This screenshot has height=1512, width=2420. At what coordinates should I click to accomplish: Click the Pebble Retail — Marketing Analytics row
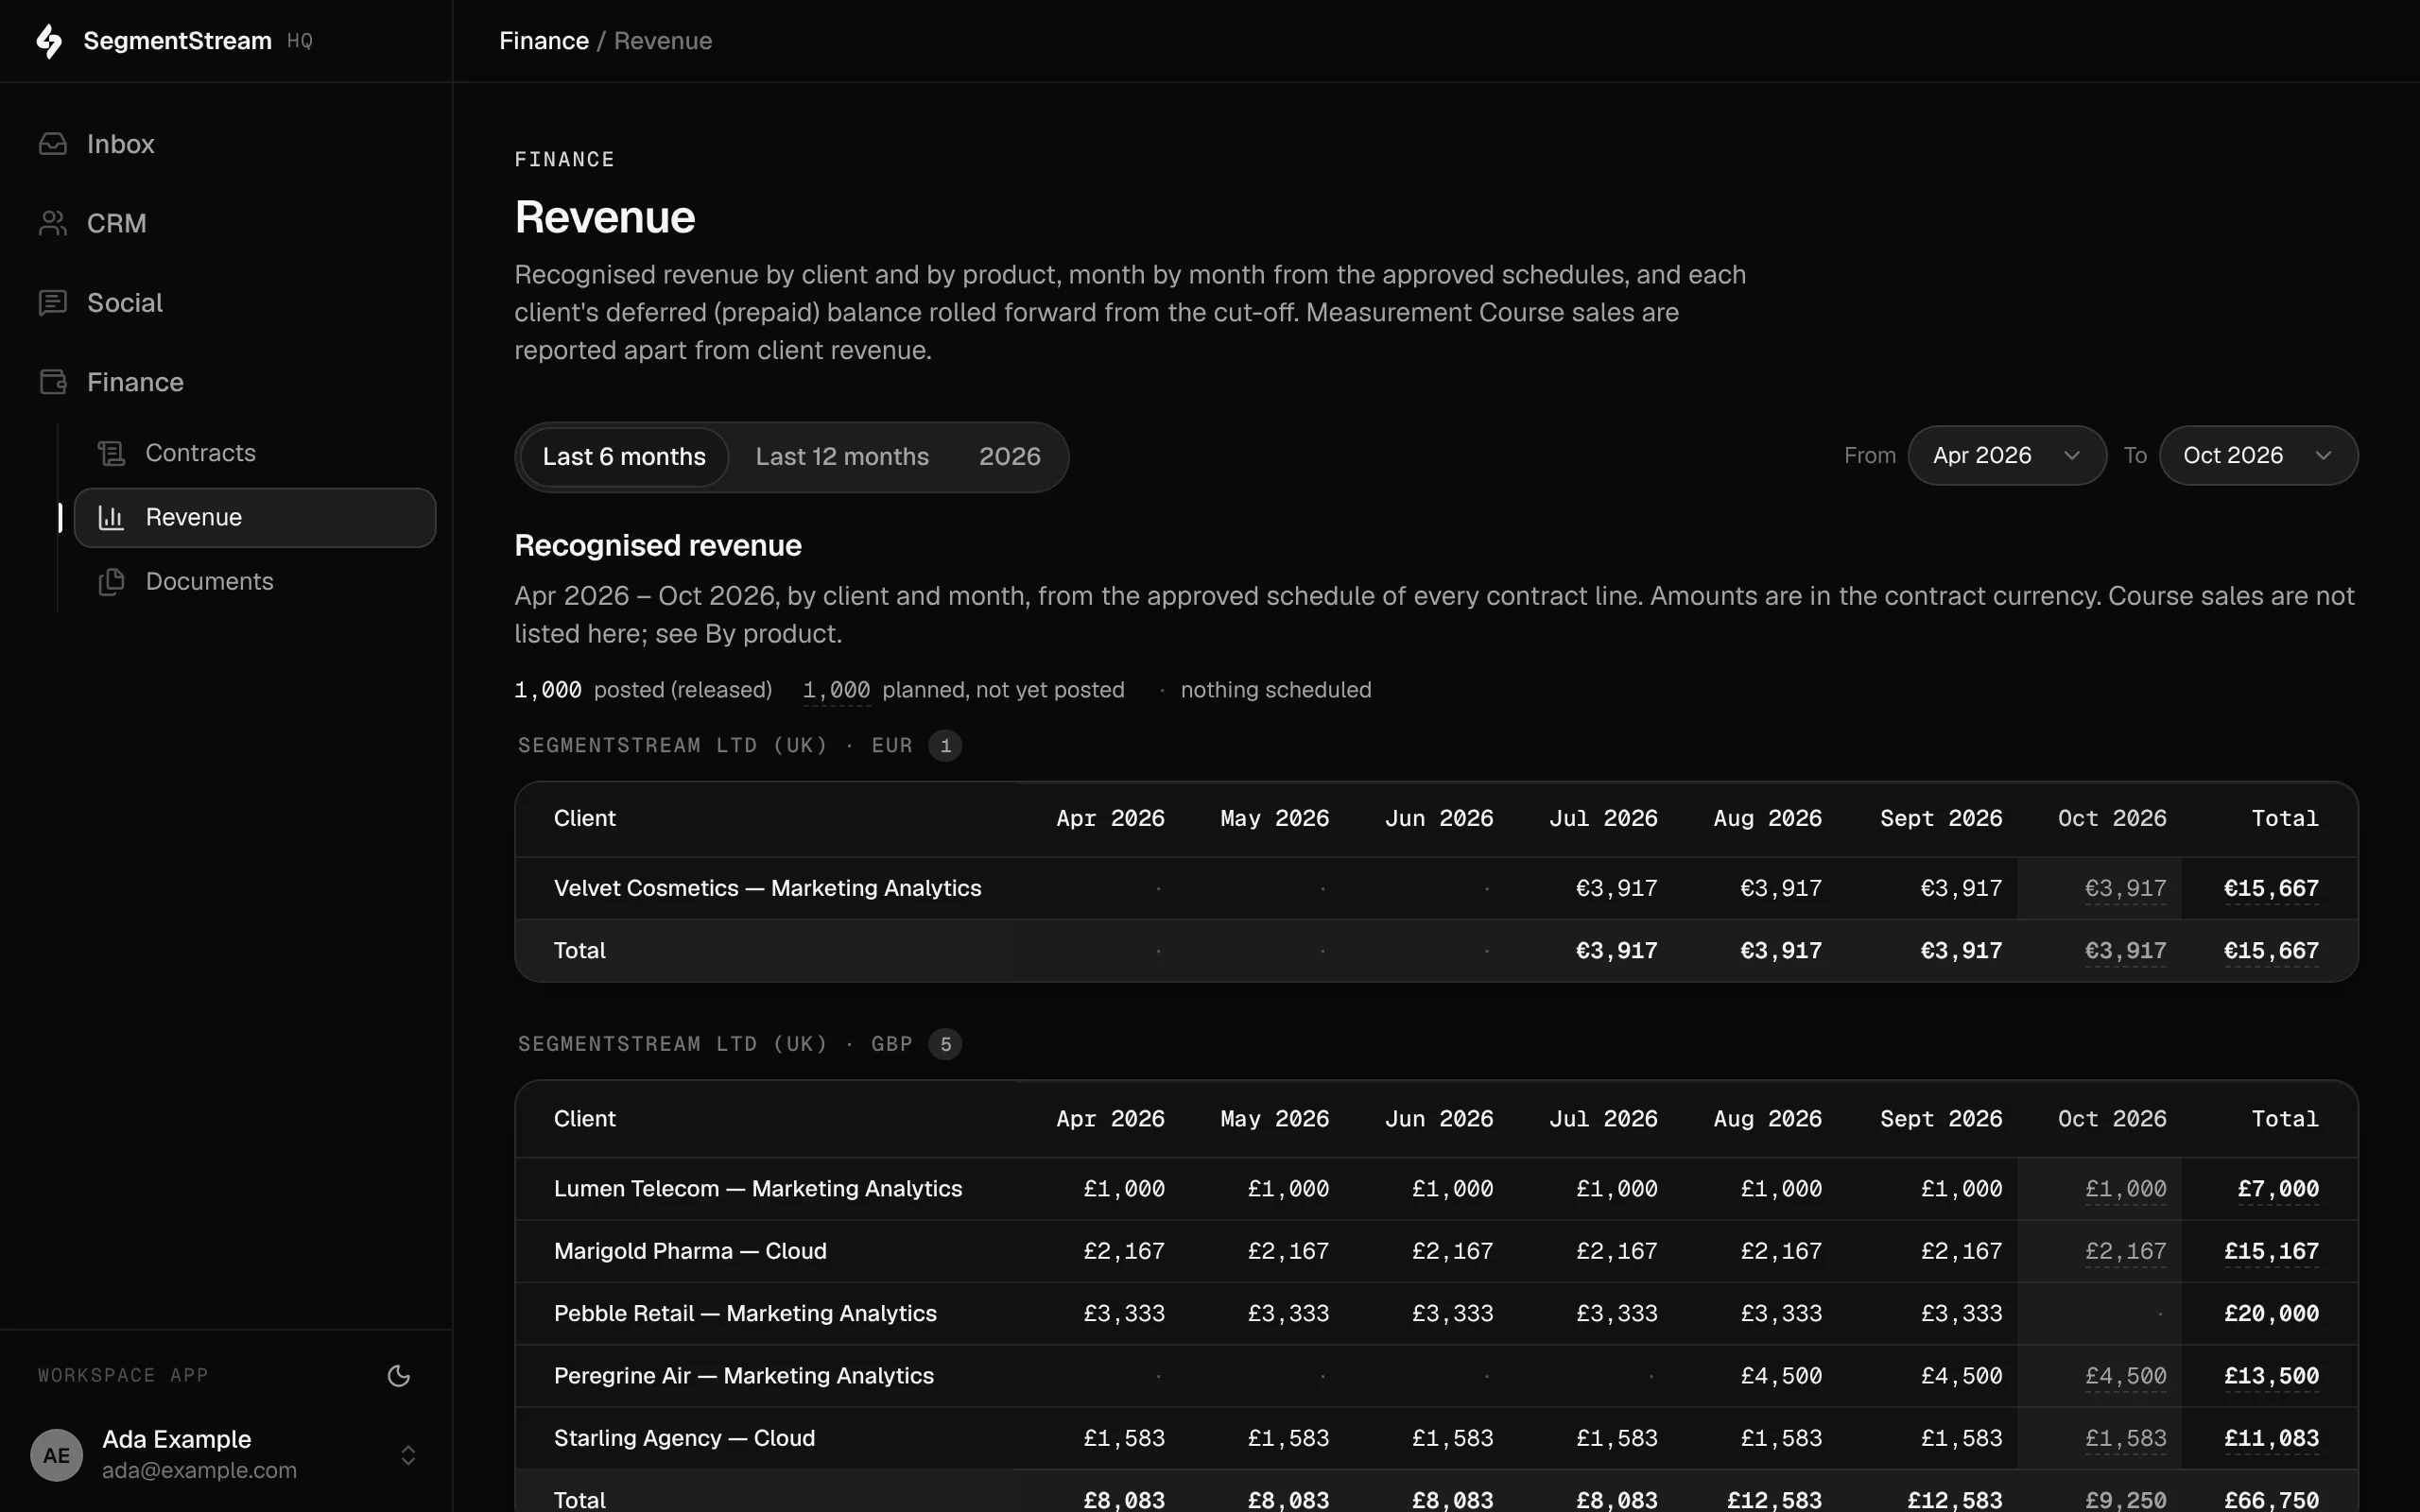click(x=1436, y=1314)
